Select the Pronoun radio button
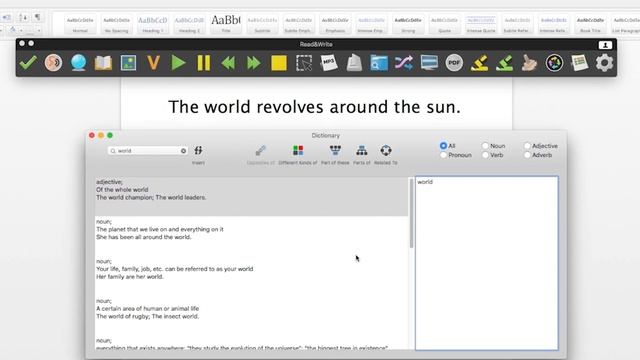This screenshot has height=360, width=640. (443, 155)
